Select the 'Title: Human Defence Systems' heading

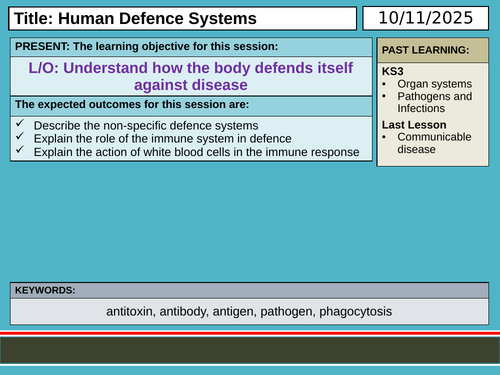click(x=135, y=18)
